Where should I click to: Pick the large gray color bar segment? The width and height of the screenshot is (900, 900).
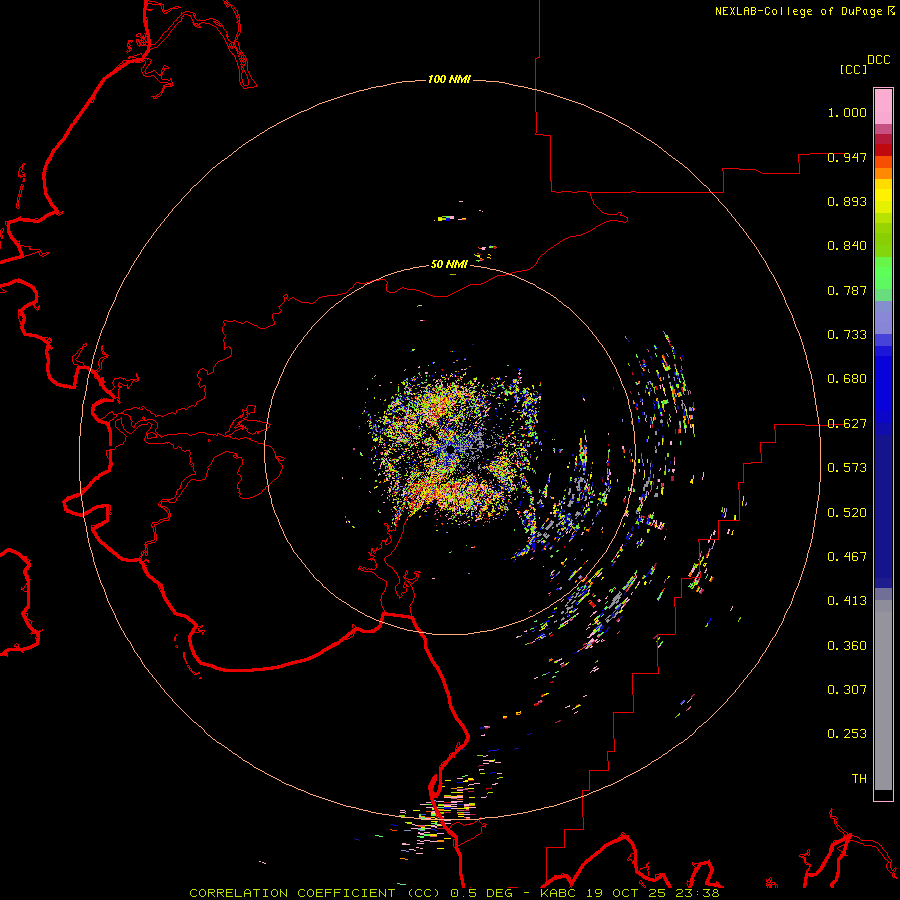point(883,695)
